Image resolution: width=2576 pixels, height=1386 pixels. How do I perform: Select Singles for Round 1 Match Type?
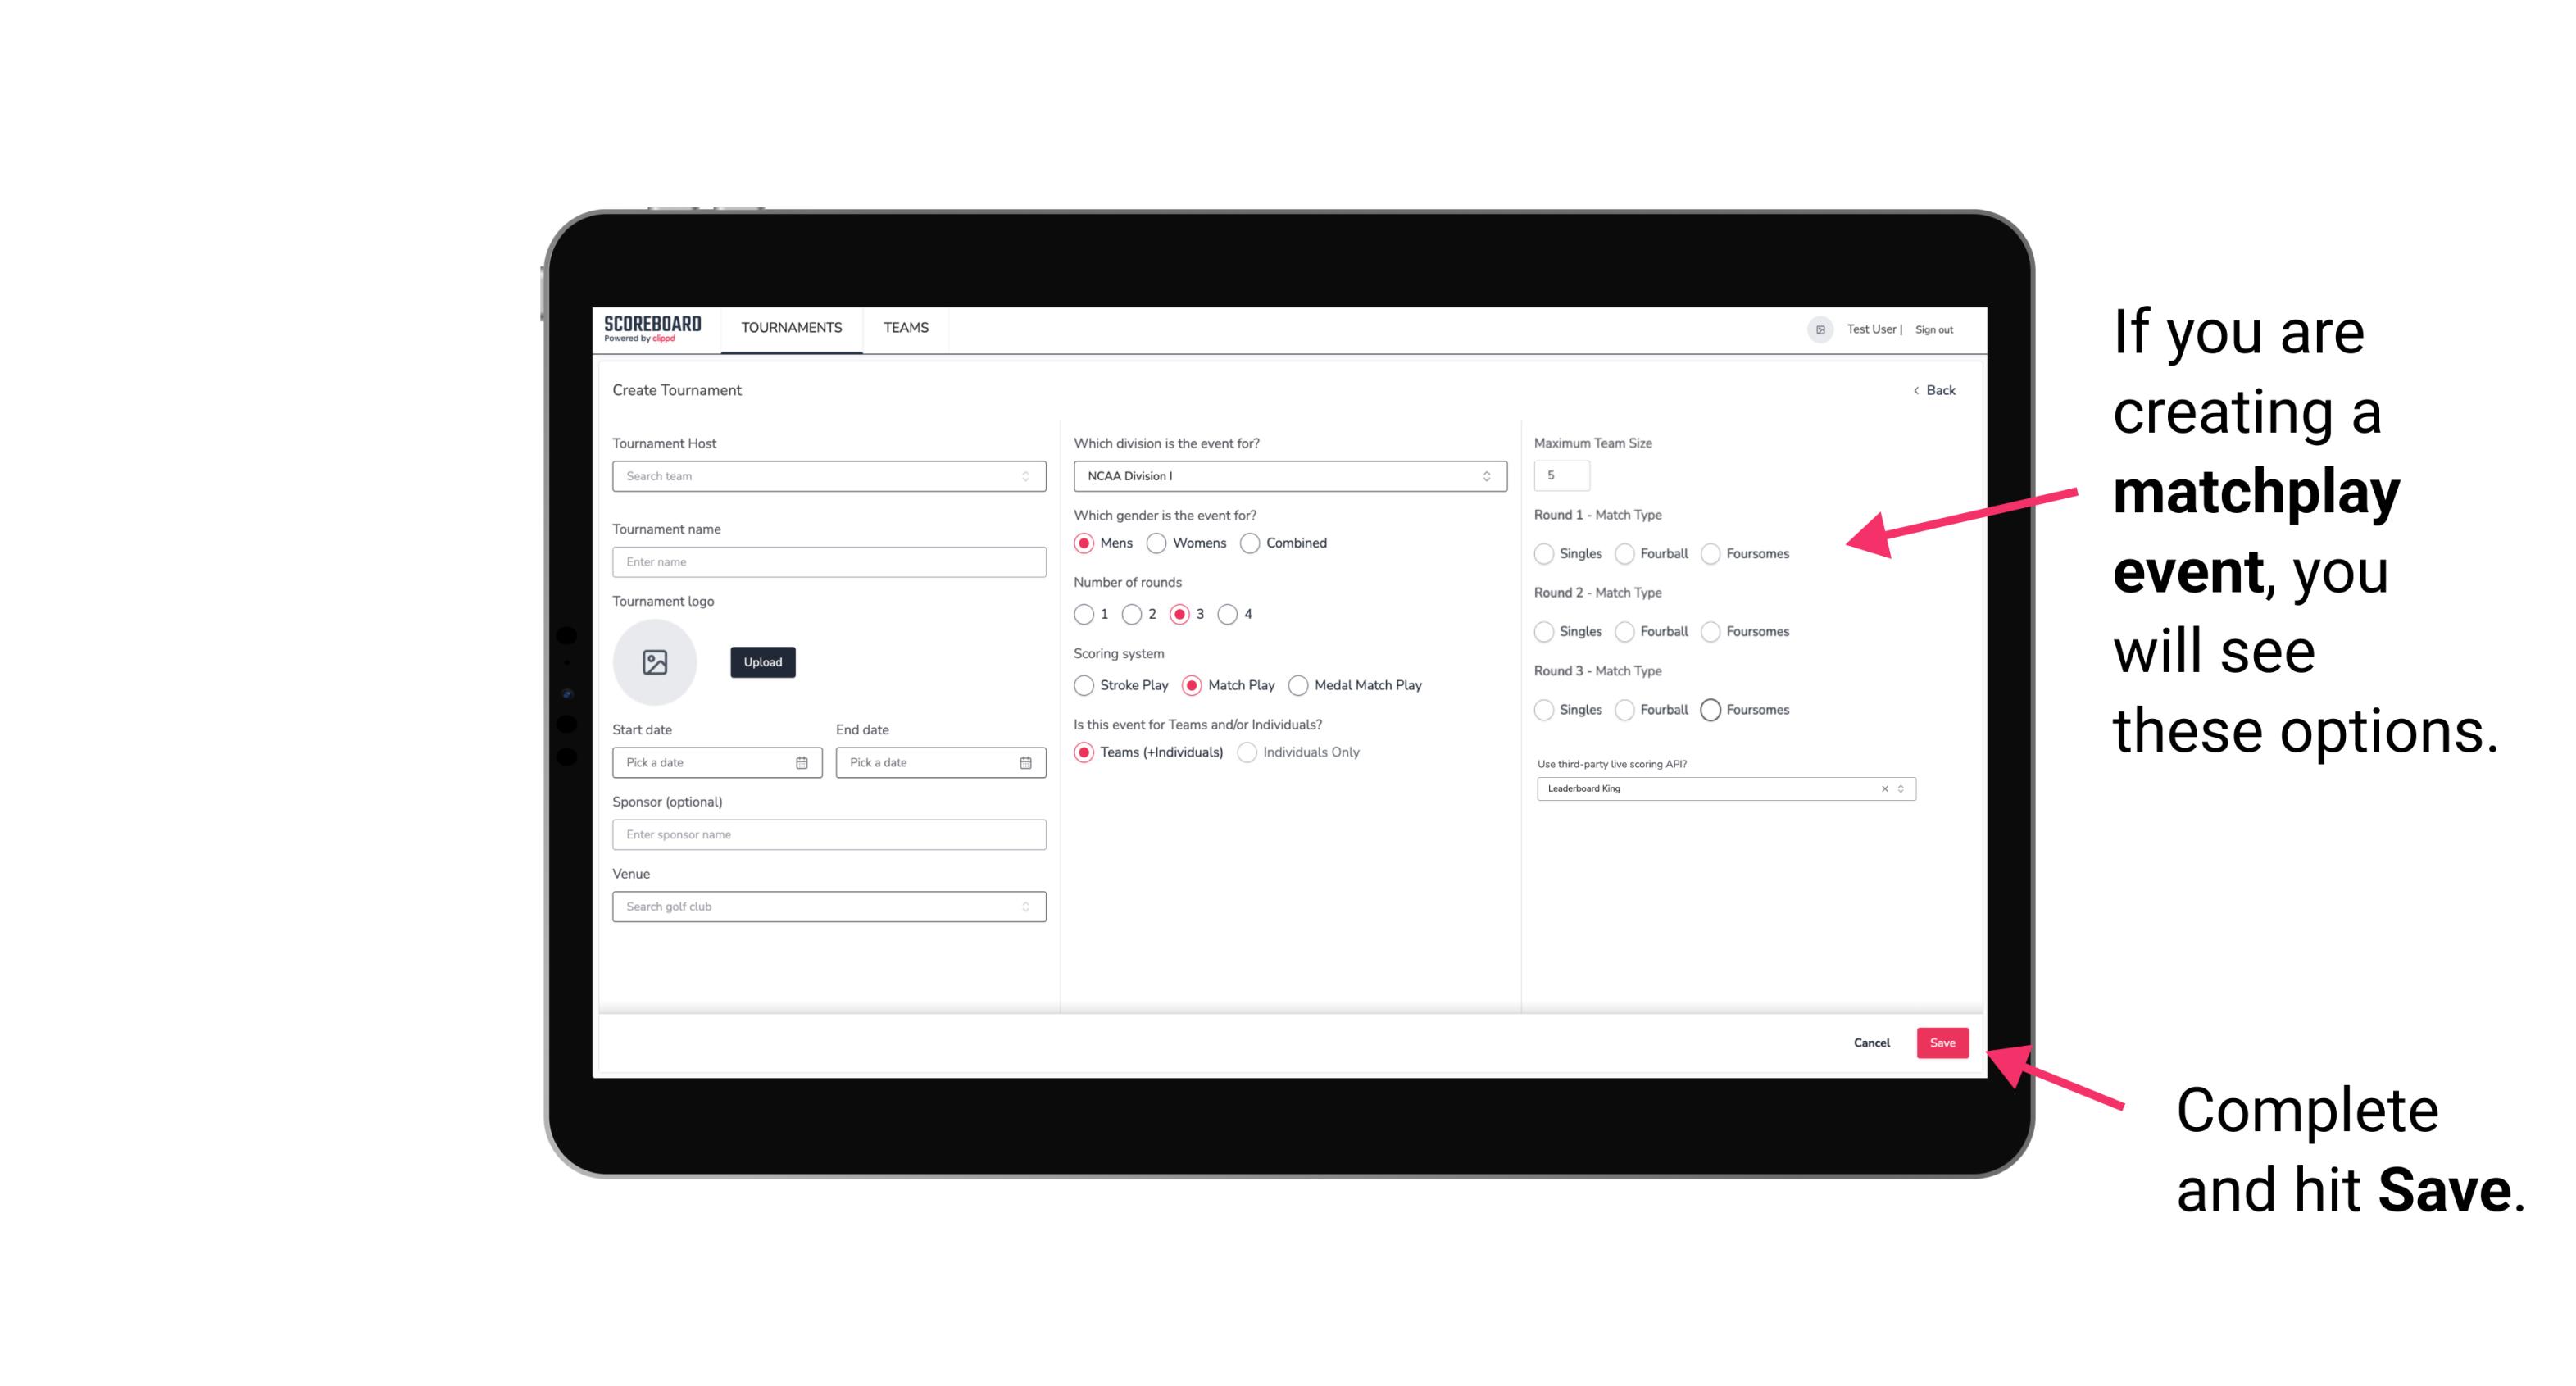coord(1544,553)
